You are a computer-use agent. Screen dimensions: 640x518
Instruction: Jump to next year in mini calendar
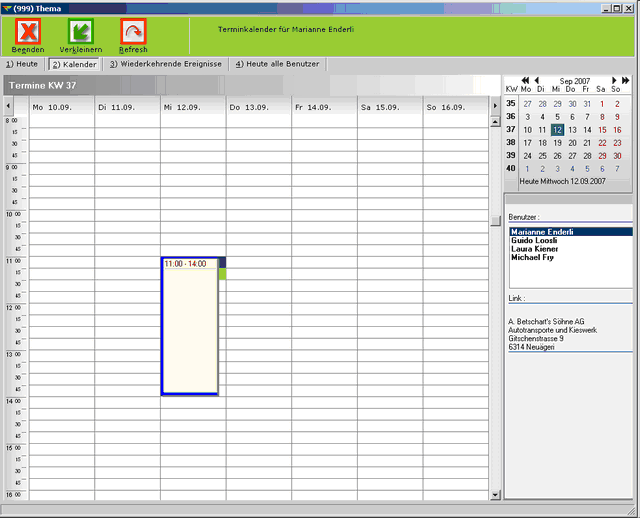point(626,80)
